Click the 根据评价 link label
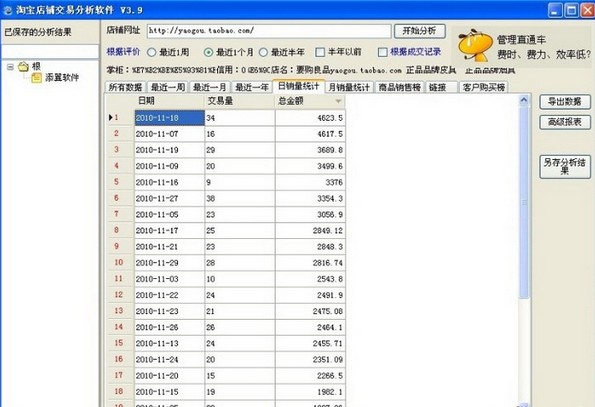 click(x=124, y=52)
